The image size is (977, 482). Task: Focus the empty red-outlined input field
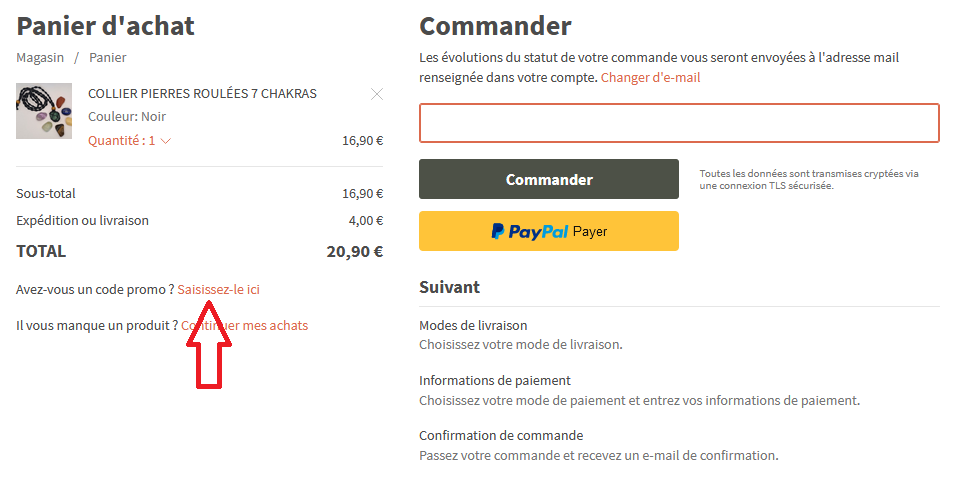(x=679, y=123)
